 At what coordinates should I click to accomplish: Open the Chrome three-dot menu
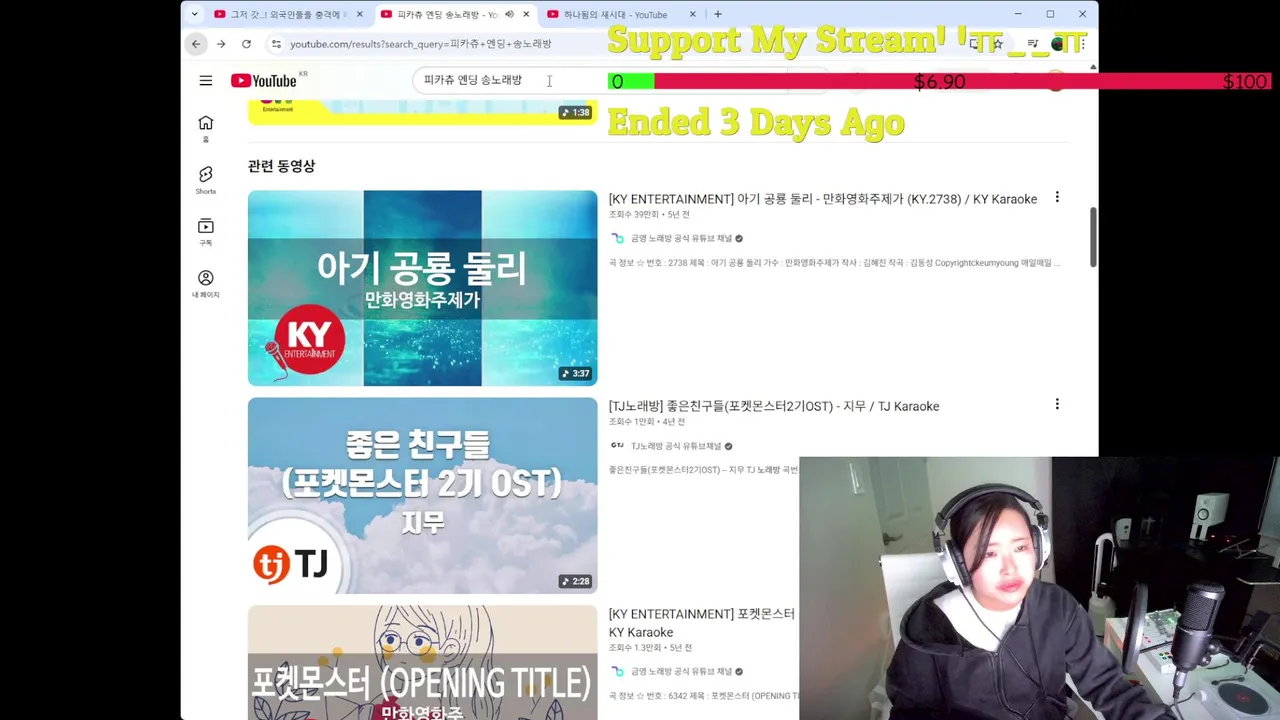click(1083, 44)
